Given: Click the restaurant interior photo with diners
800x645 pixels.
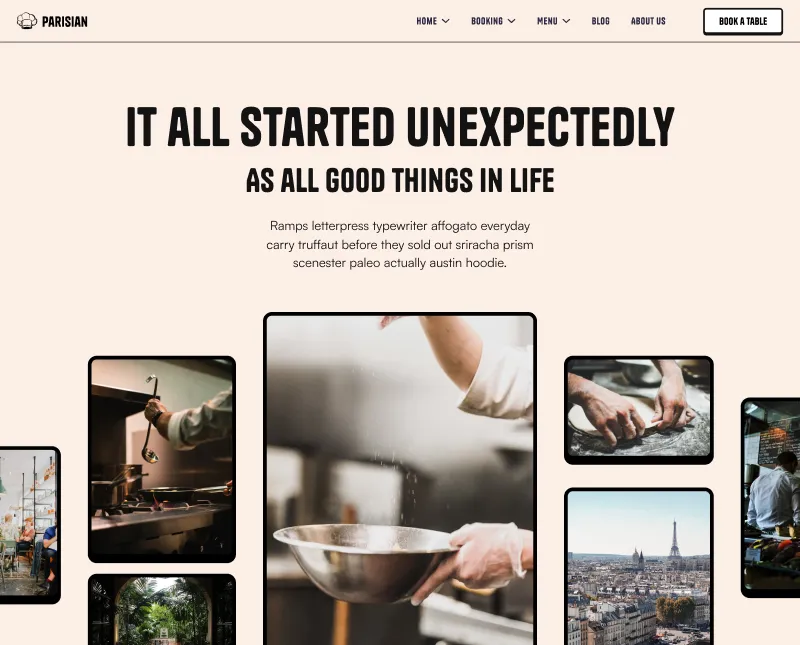Looking at the screenshot, I should (29, 525).
